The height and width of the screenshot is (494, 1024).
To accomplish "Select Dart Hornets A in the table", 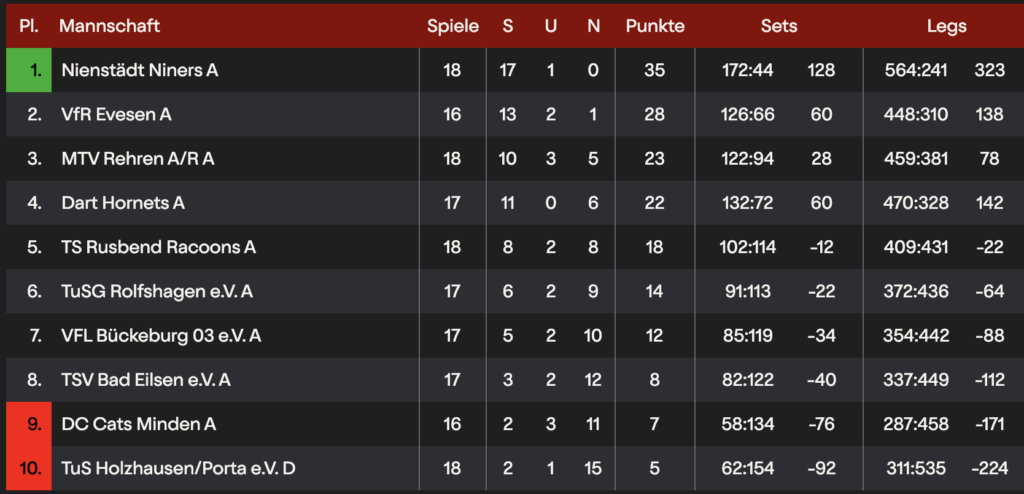I will coord(123,203).
